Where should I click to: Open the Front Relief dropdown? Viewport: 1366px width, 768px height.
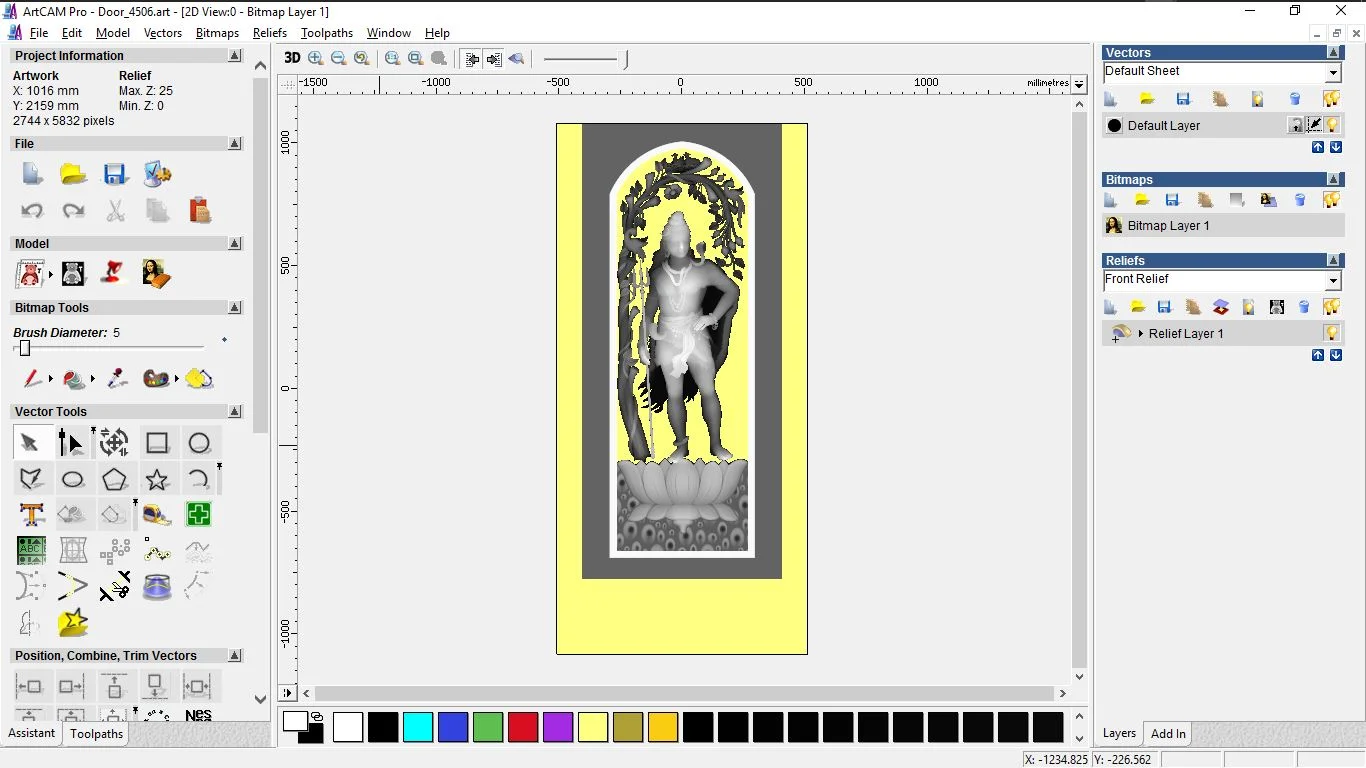pos(1334,279)
